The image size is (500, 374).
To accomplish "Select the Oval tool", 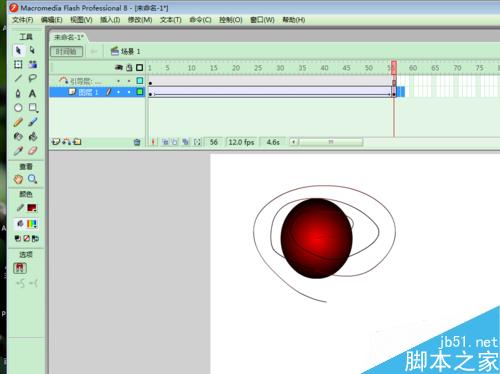I will (x=18, y=108).
